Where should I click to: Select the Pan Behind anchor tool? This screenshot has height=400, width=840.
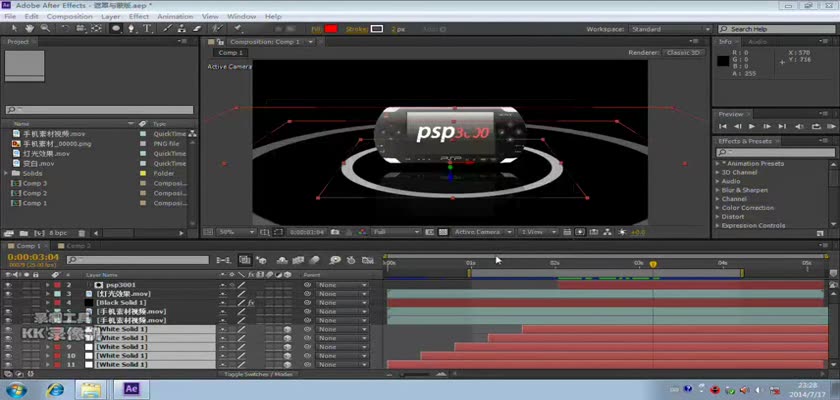coord(96,29)
